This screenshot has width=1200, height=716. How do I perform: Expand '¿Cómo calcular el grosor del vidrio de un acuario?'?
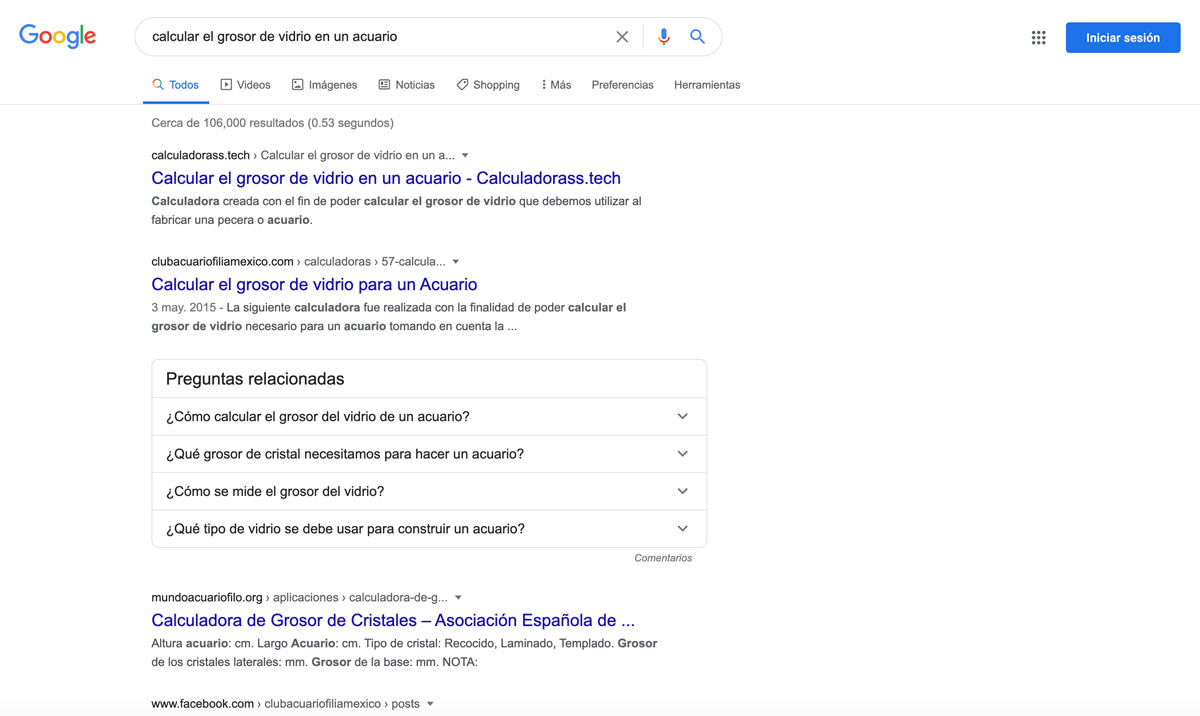pos(429,416)
